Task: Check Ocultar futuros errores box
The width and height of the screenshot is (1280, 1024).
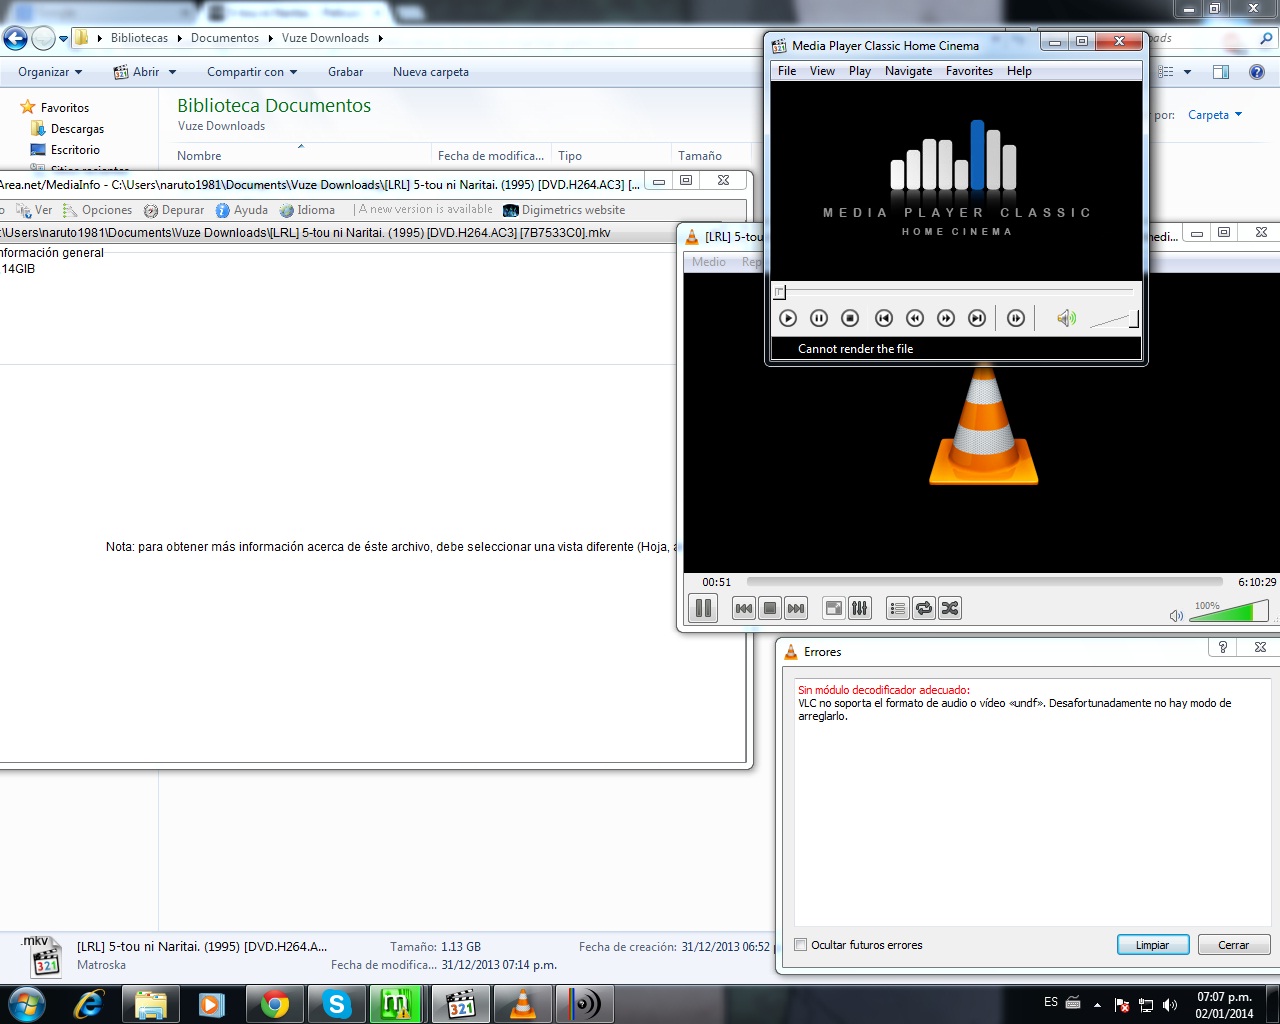Action: tap(800, 945)
